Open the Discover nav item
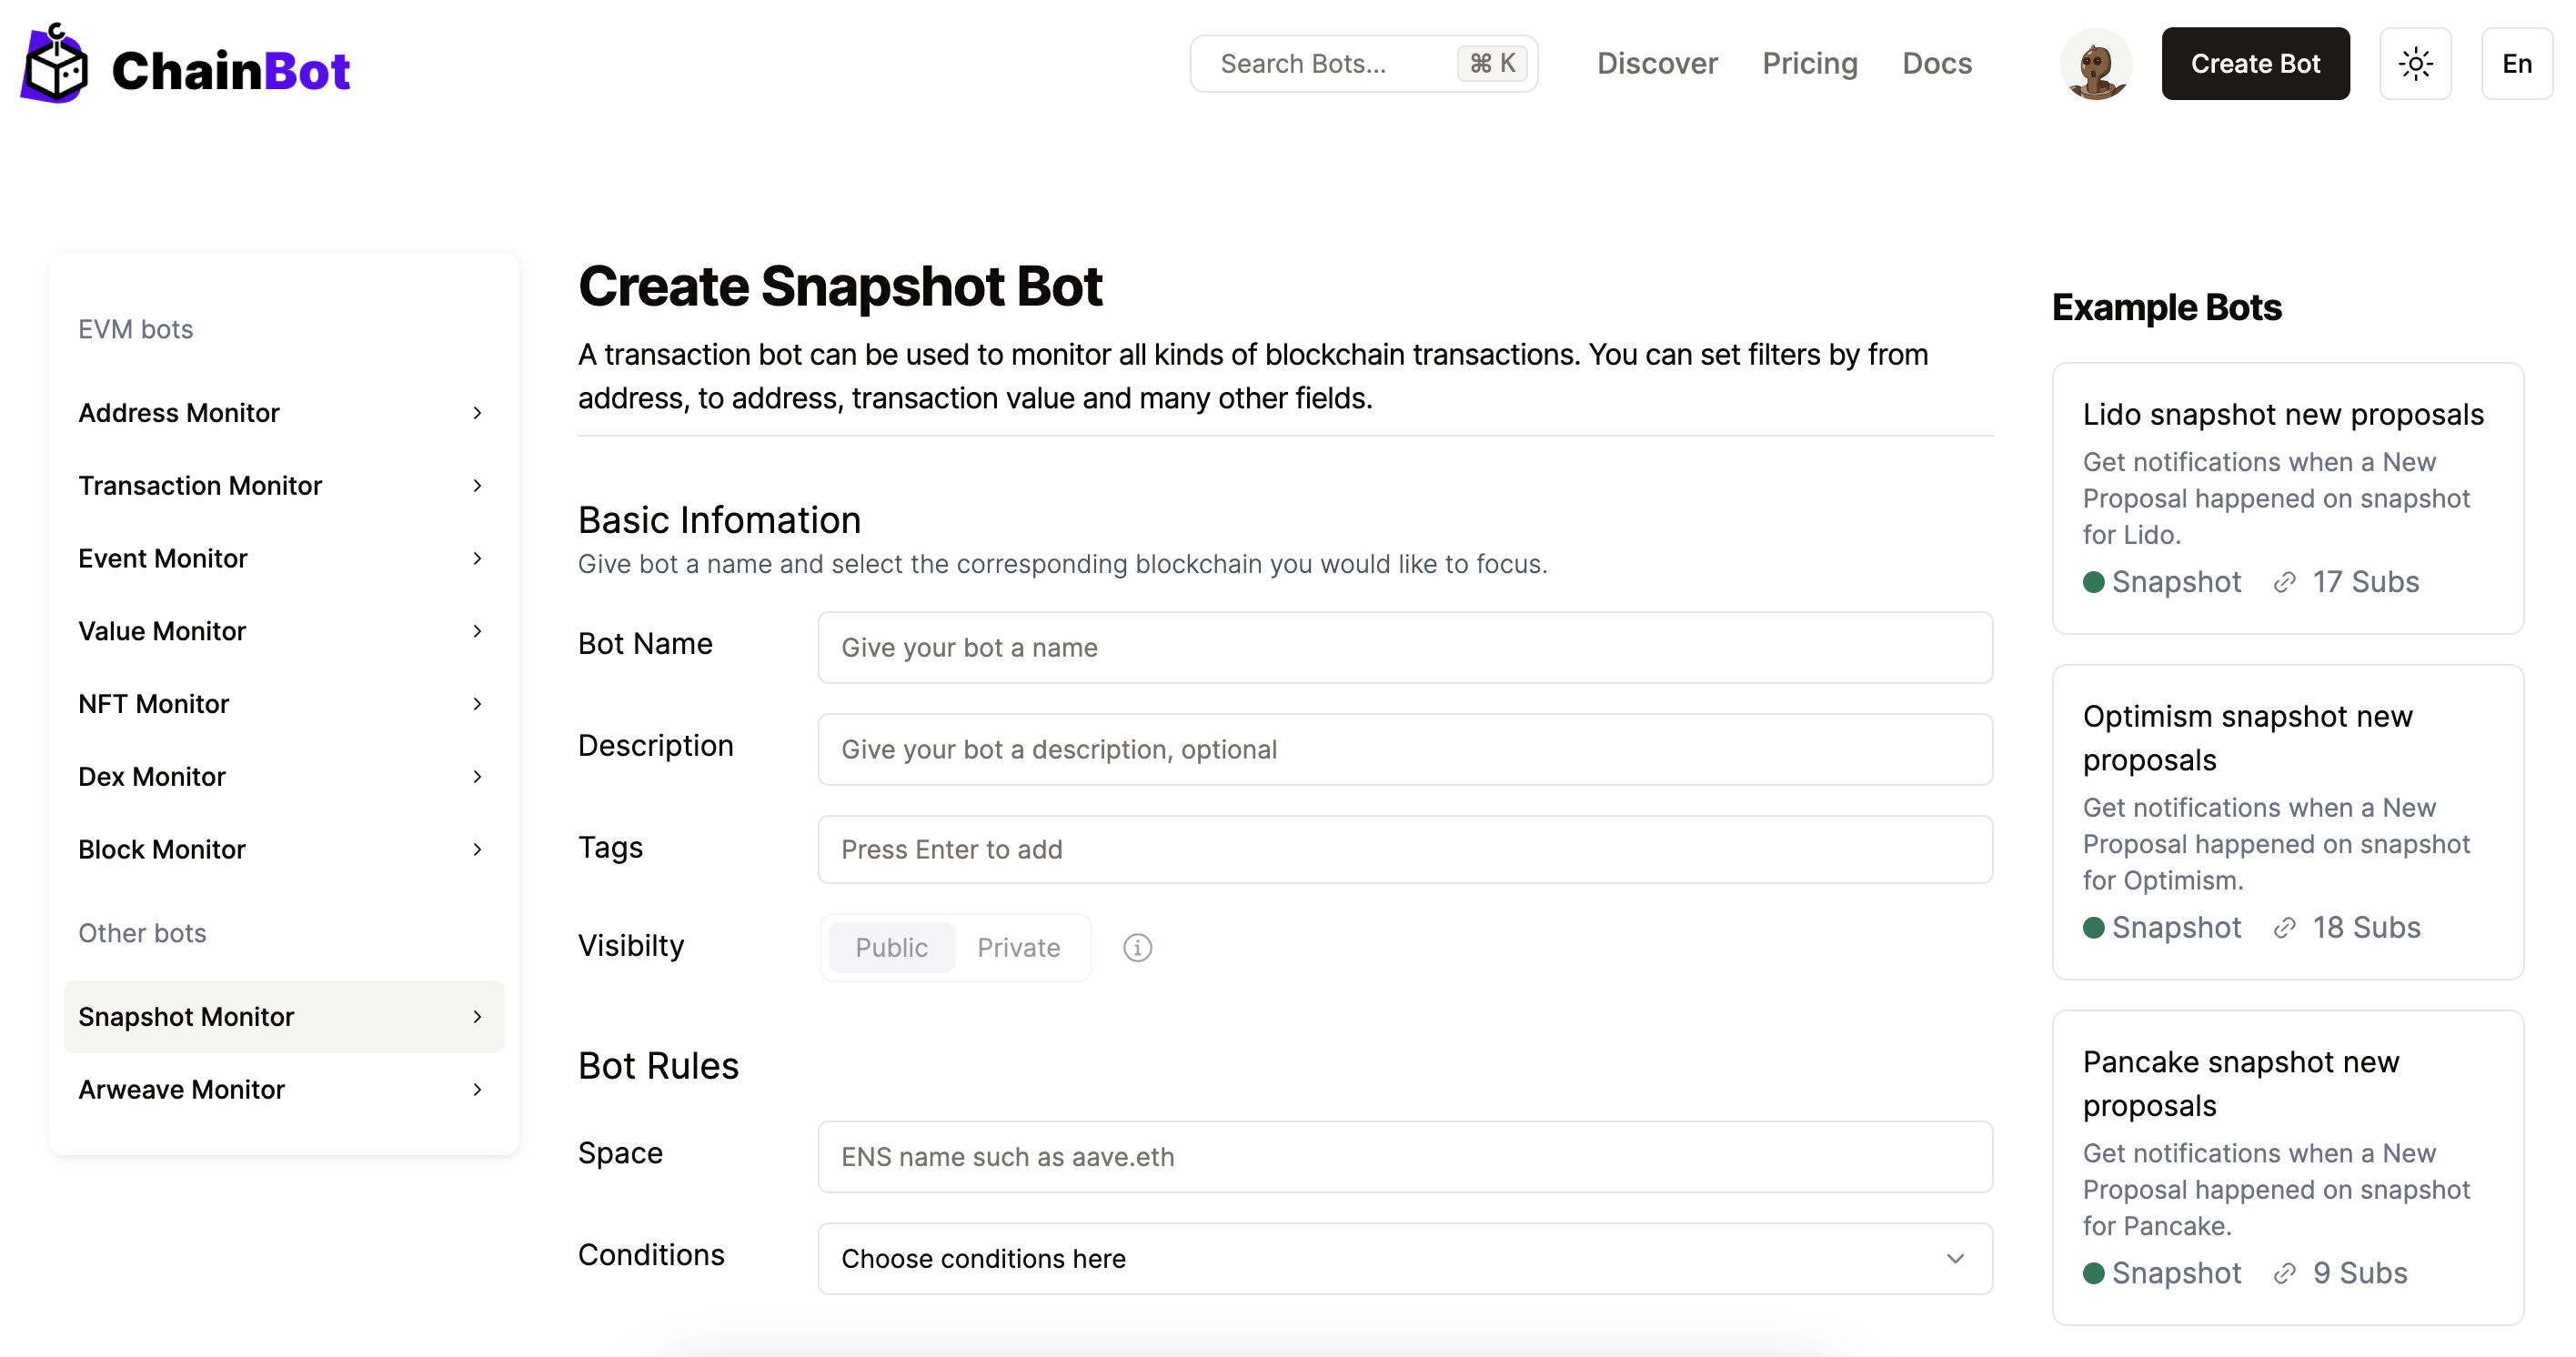 [1656, 64]
